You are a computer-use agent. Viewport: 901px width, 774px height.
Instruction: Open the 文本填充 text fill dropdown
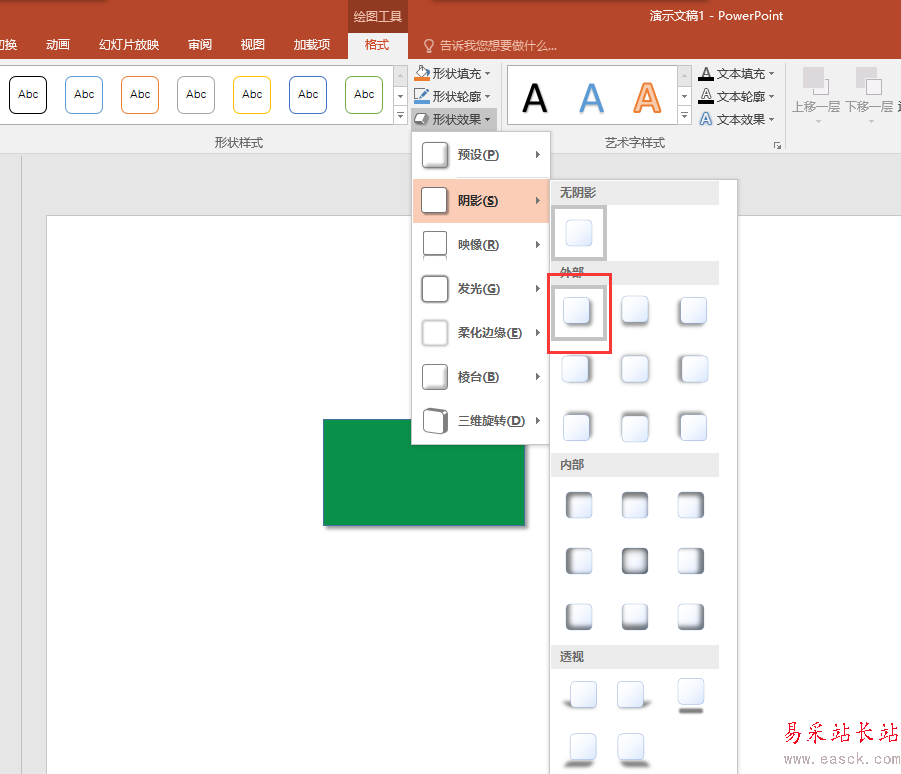736,74
